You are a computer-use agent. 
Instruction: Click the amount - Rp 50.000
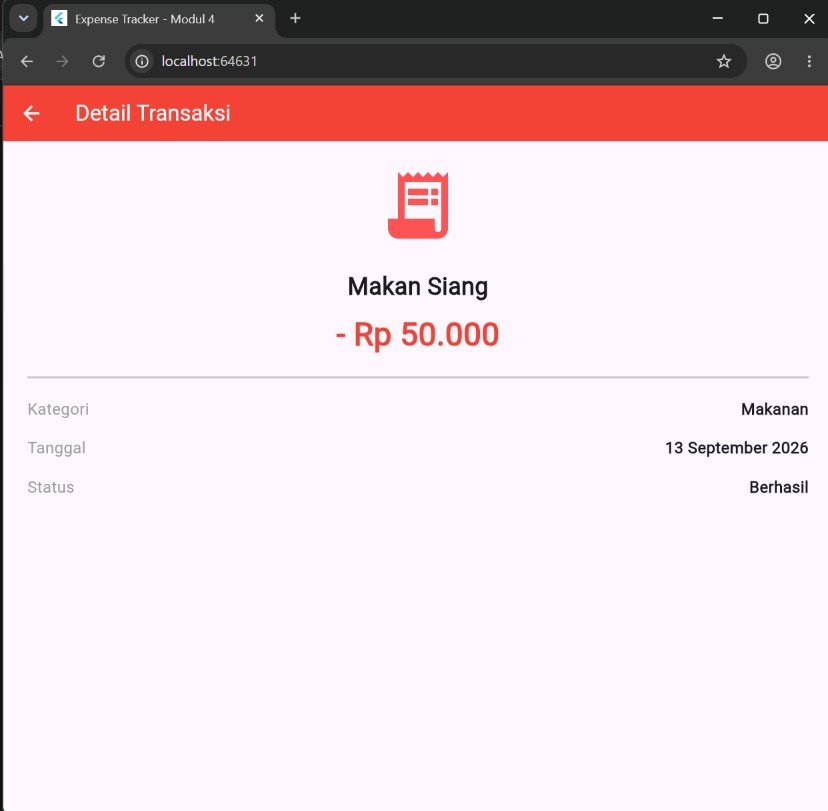coord(417,334)
